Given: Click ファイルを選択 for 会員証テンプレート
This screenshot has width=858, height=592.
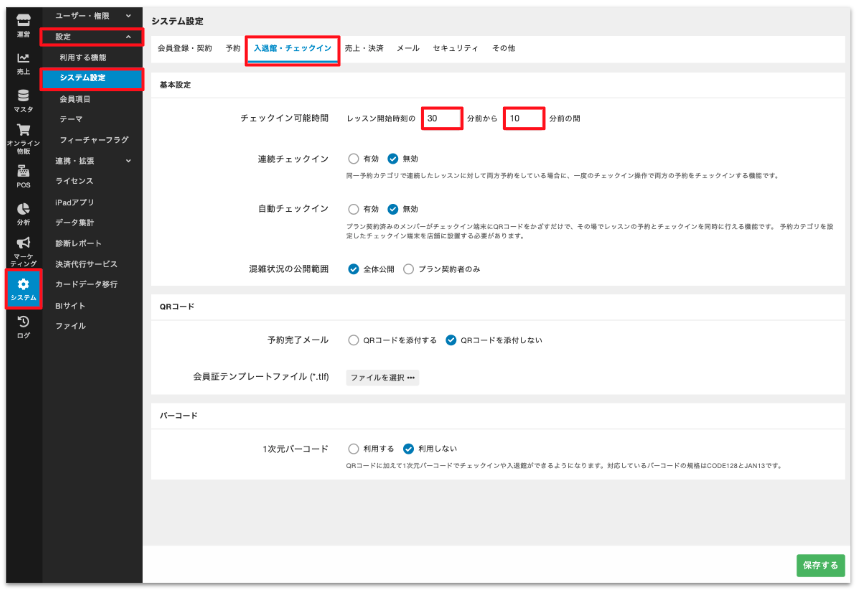Looking at the screenshot, I should point(382,378).
